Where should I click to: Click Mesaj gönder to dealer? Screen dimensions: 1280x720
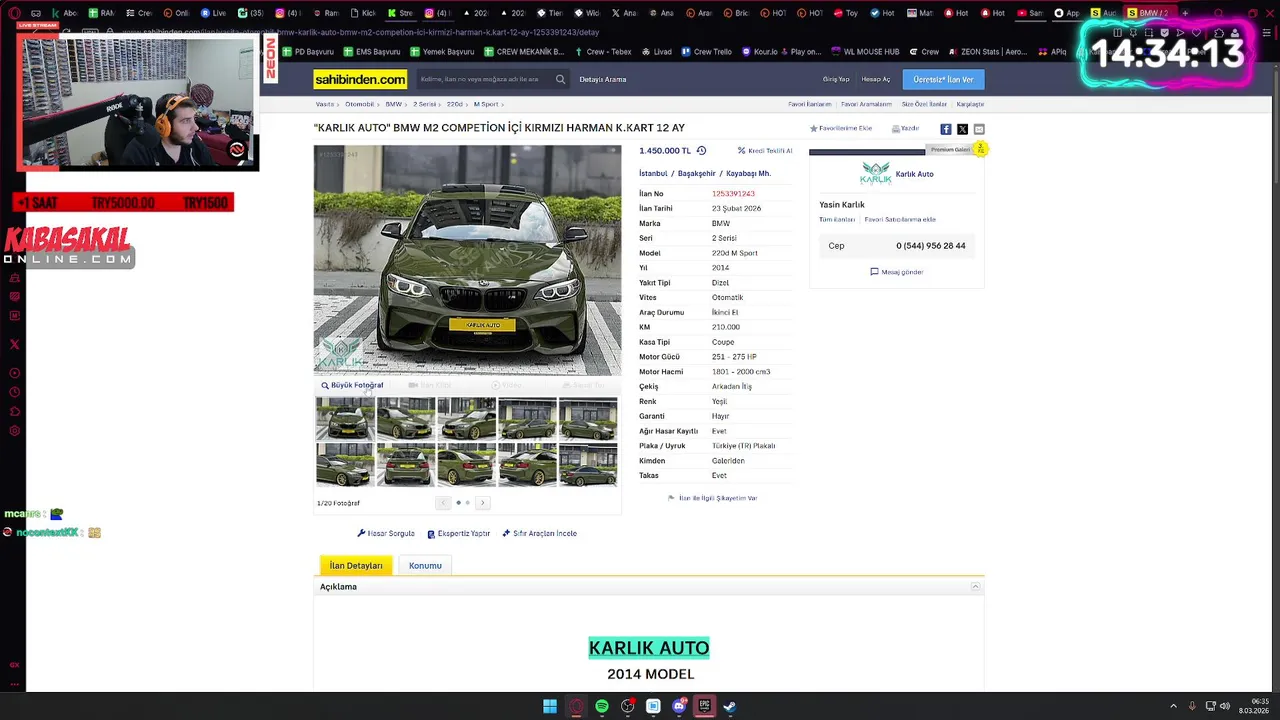coord(897,272)
